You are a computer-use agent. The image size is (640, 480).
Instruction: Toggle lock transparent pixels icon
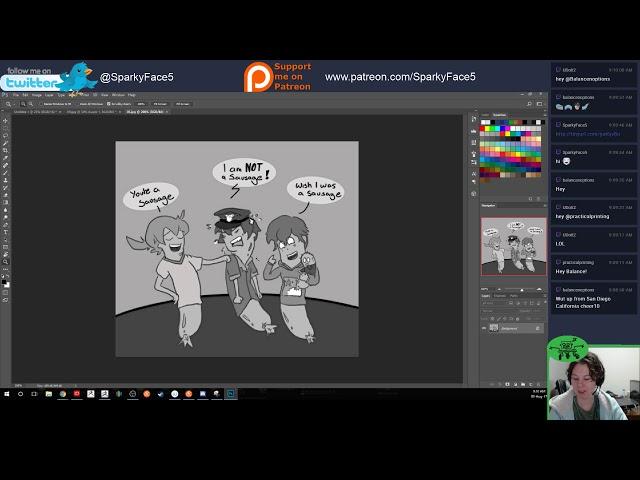tap(492, 319)
